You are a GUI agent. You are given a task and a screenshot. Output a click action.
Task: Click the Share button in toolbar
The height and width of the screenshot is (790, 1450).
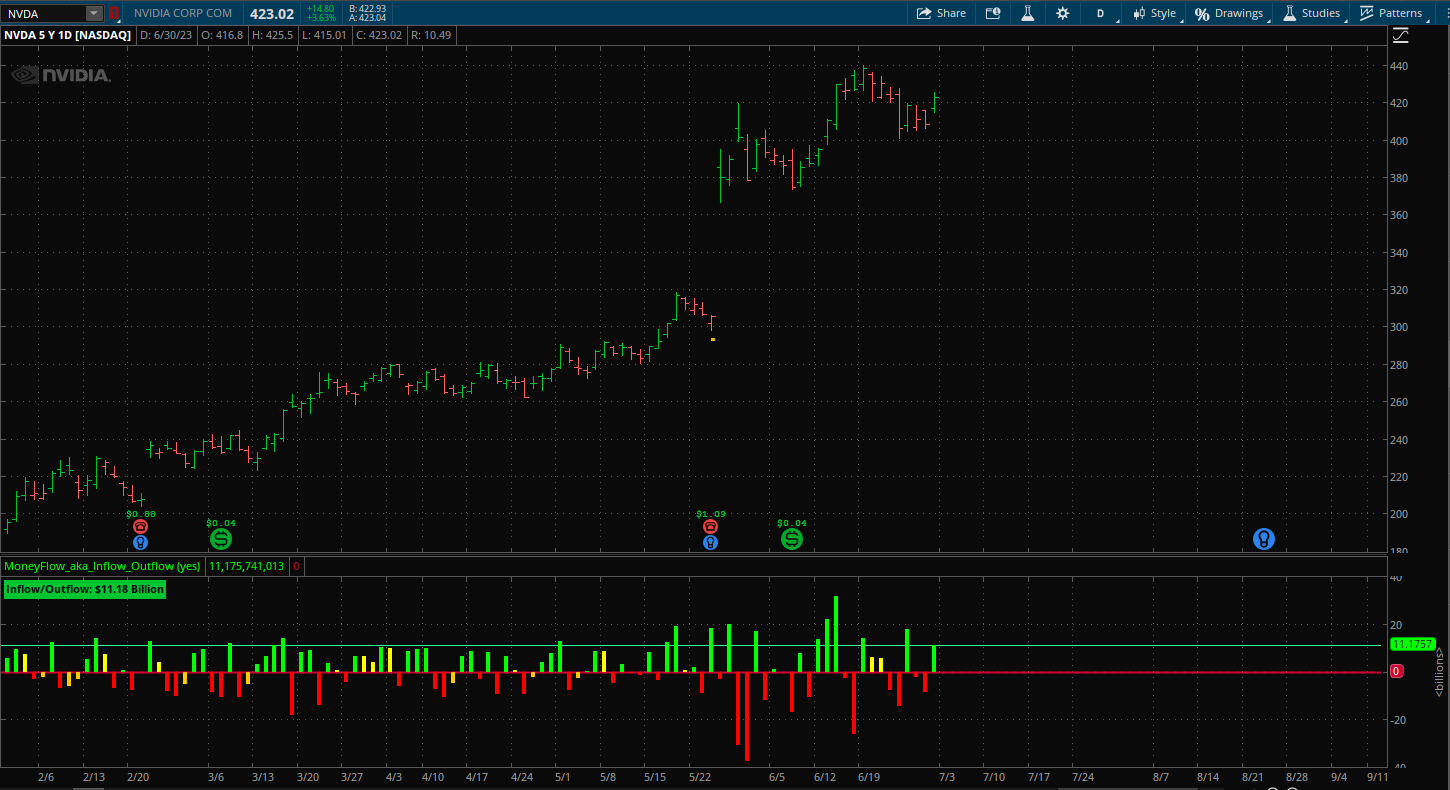click(941, 13)
